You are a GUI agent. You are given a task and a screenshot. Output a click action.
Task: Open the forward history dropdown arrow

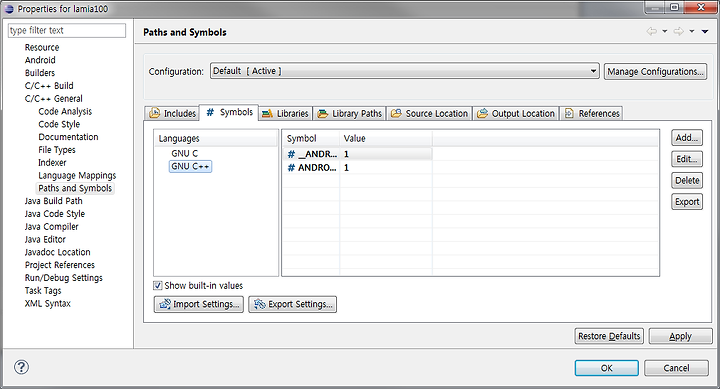(x=692, y=31)
